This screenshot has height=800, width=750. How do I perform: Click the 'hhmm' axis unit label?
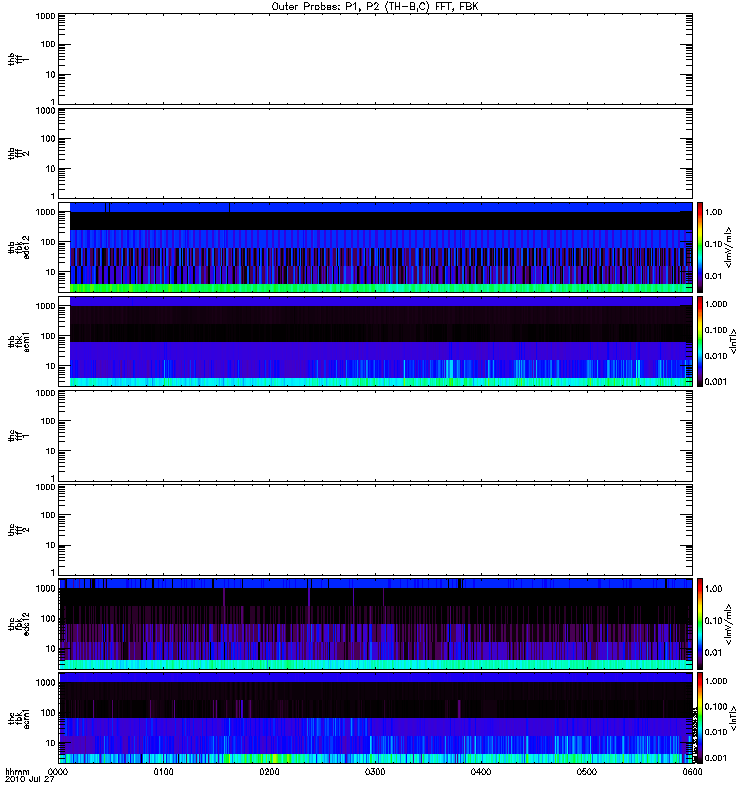(x=17, y=772)
